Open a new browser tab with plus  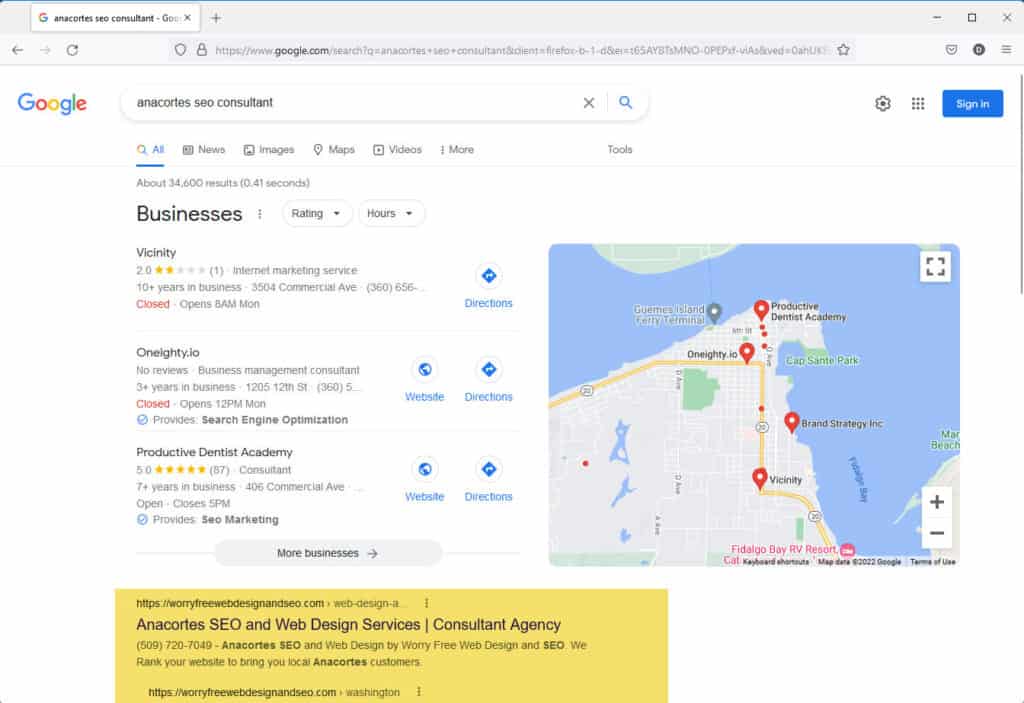[216, 18]
